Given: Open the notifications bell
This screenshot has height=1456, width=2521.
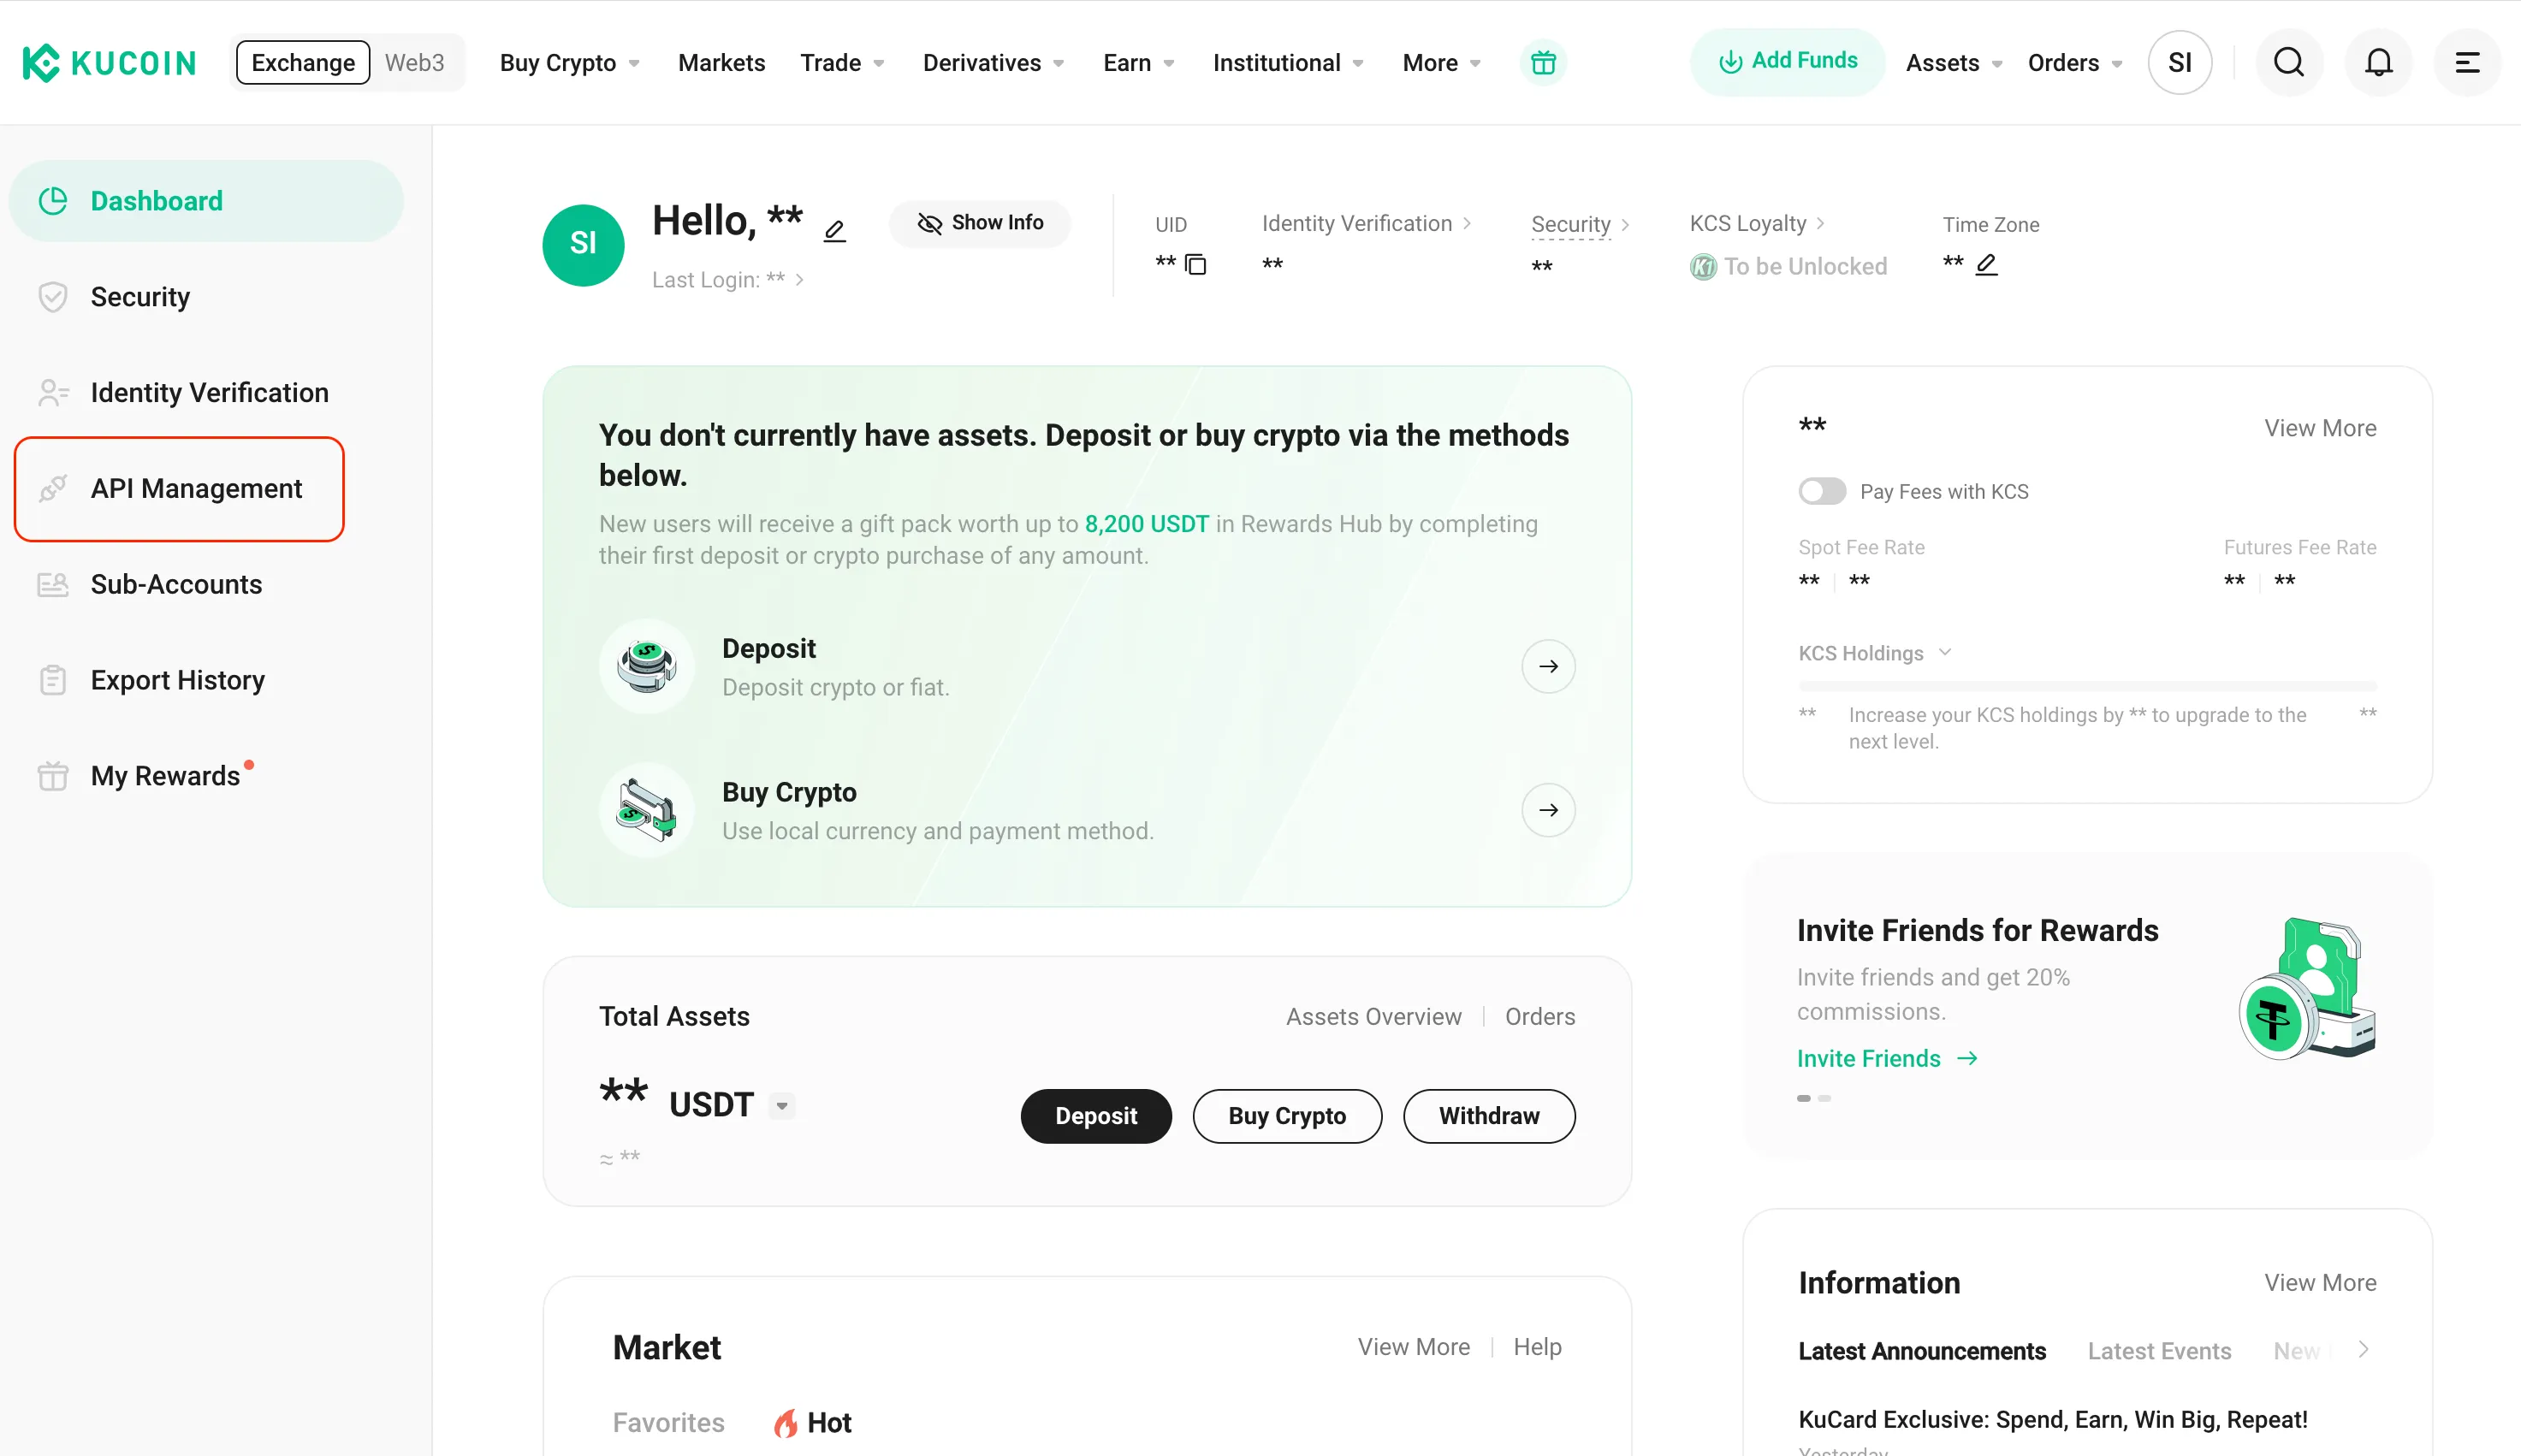Looking at the screenshot, I should (x=2379, y=63).
